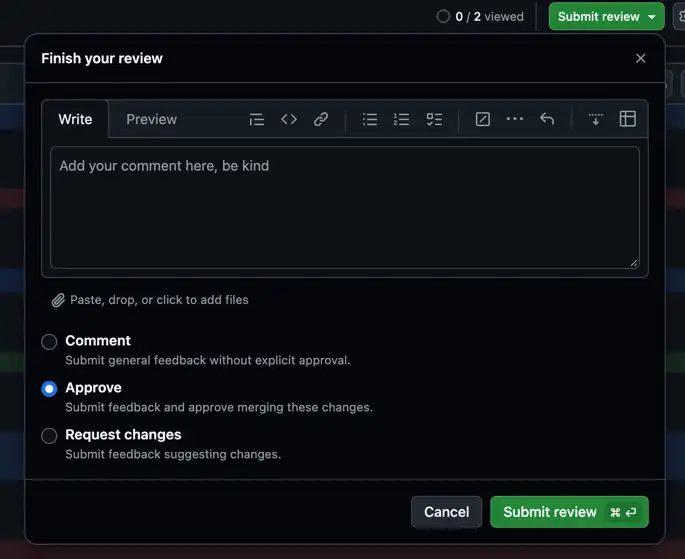
Task: Switch to the Write tab
Action: point(75,119)
